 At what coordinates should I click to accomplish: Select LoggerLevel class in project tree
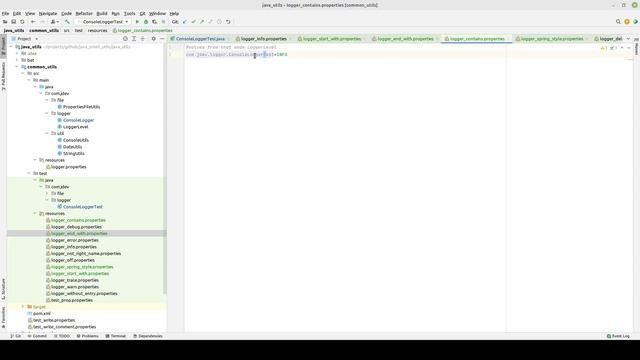coord(76,127)
